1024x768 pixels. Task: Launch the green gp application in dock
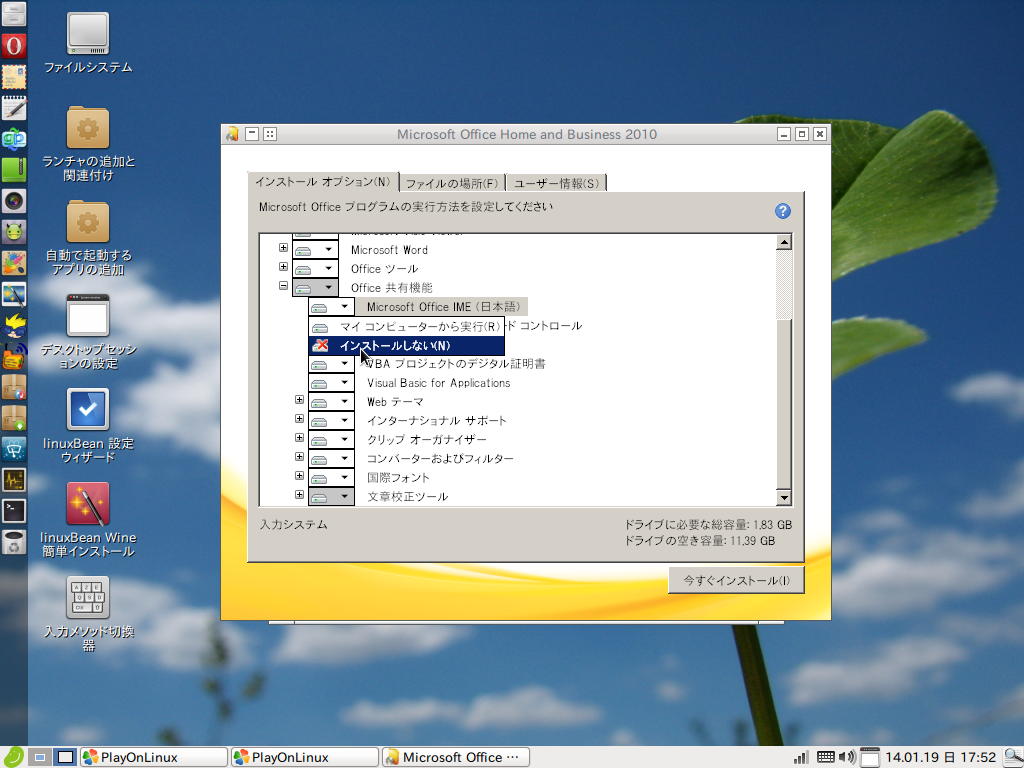(x=13, y=139)
